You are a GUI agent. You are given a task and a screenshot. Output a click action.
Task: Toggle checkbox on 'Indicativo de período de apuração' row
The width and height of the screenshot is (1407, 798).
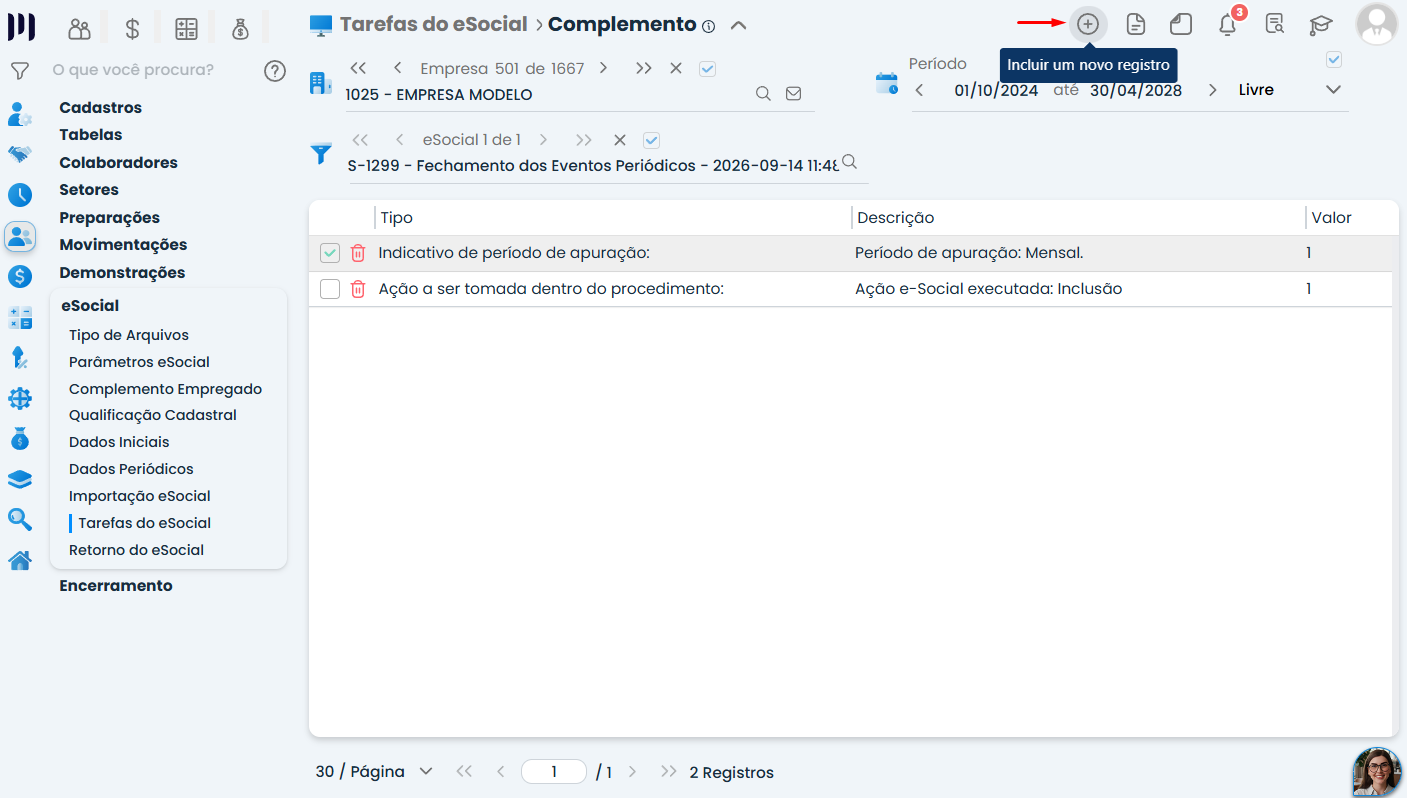[330, 254]
